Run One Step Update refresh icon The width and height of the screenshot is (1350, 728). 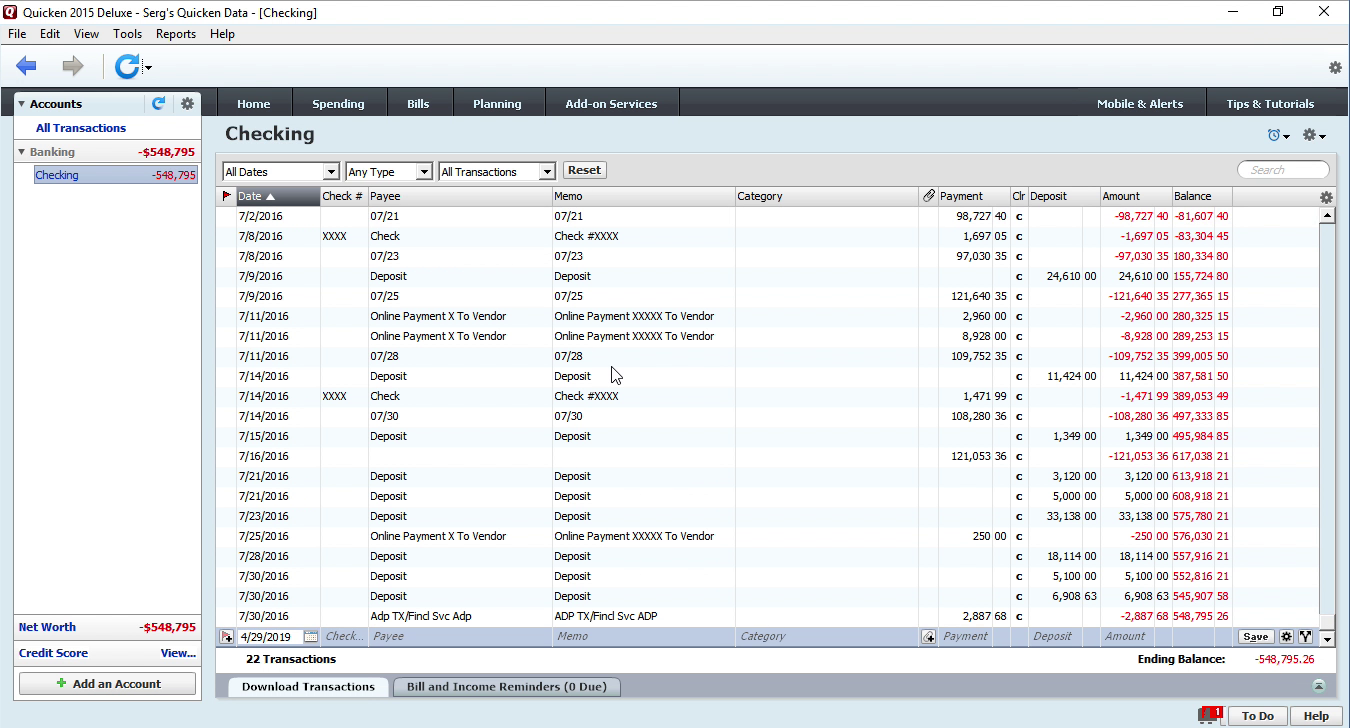[127, 66]
